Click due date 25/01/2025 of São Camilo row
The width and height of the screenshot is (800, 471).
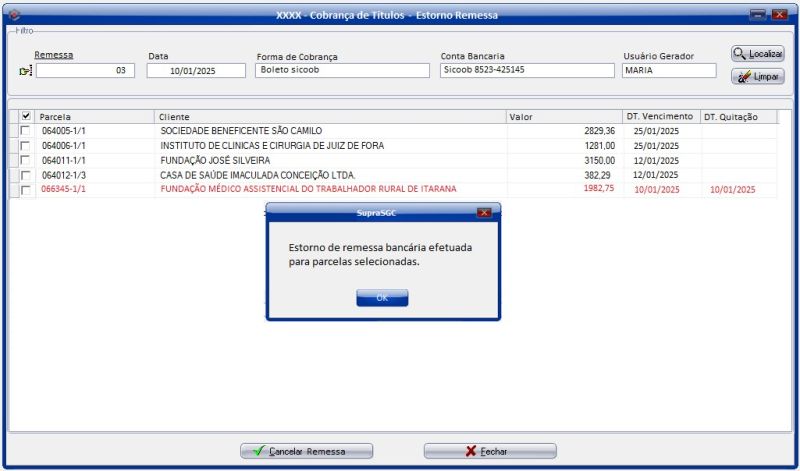click(x=656, y=131)
